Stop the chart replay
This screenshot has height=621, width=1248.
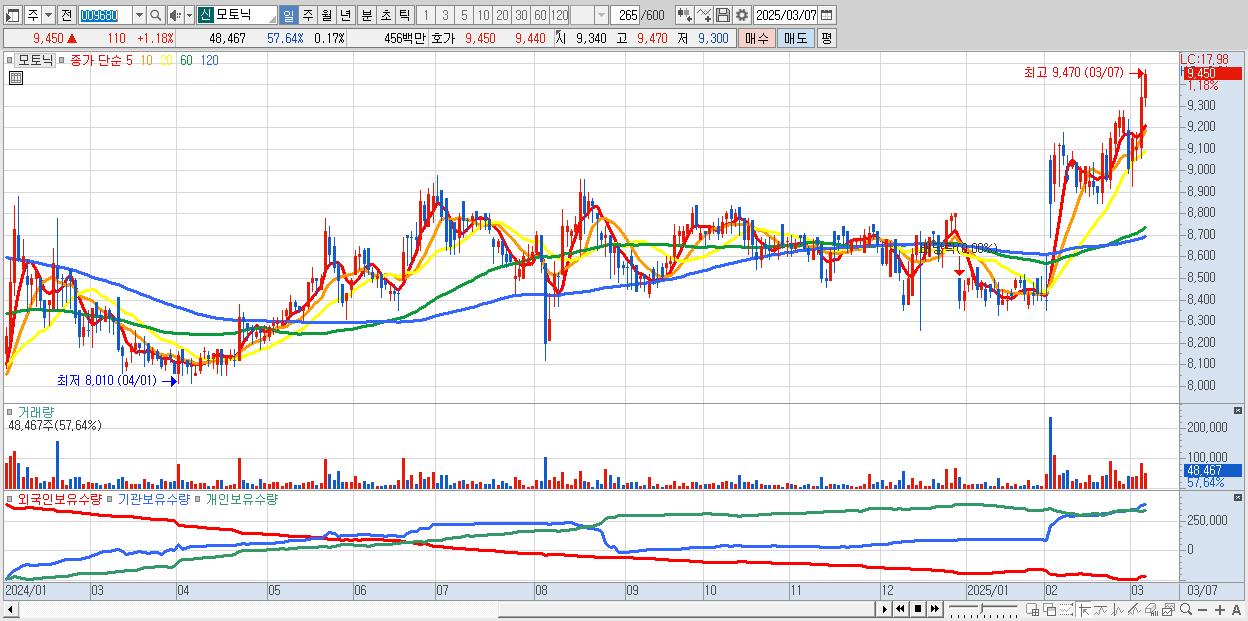click(918, 609)
